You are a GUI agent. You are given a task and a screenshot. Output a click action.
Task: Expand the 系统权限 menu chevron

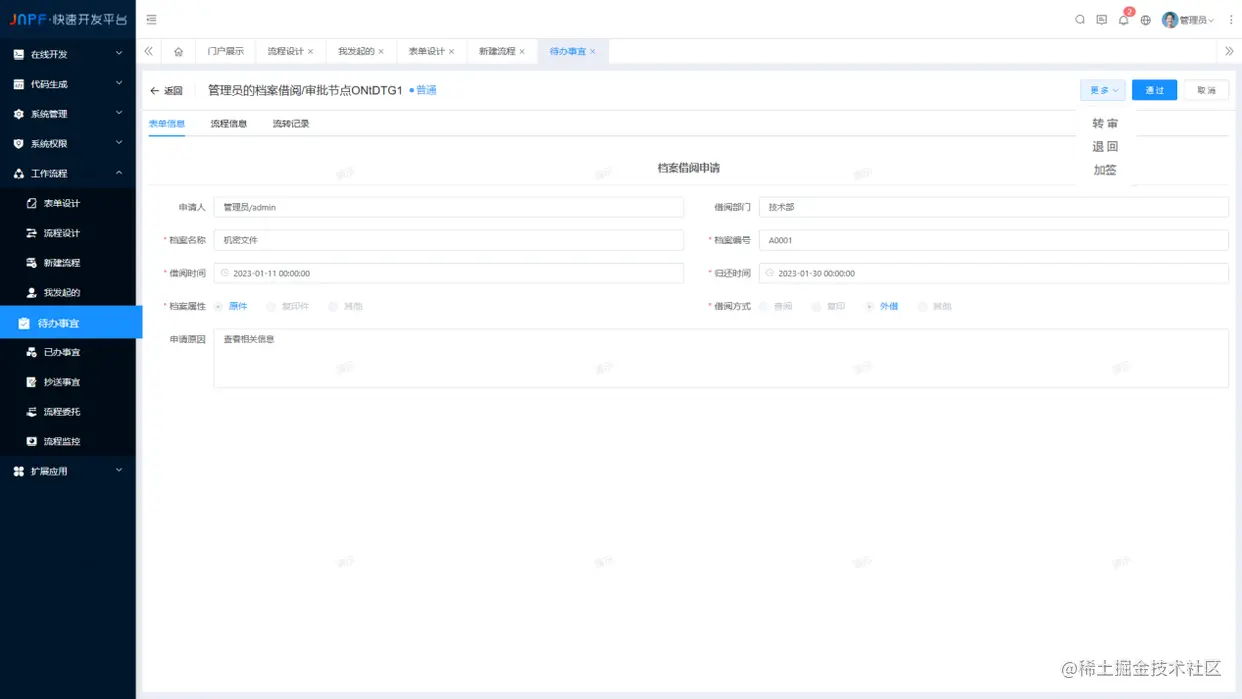[119, 143]
